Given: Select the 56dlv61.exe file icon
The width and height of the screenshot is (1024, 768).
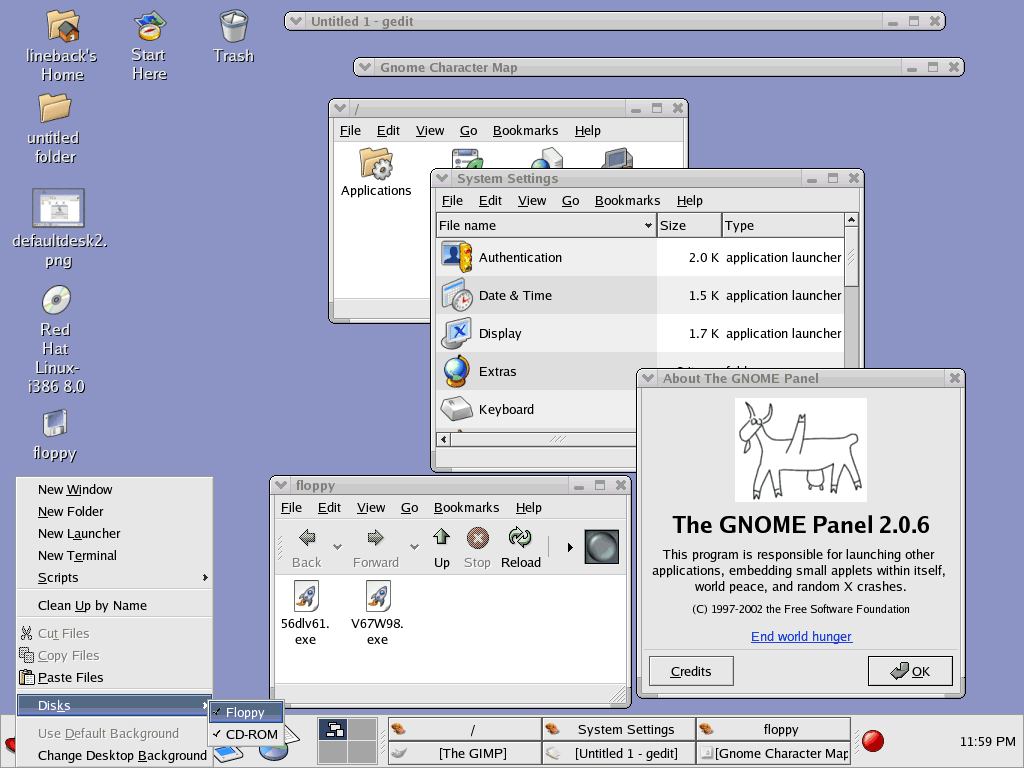Looking at the screenshot, I should pos(305,597).
